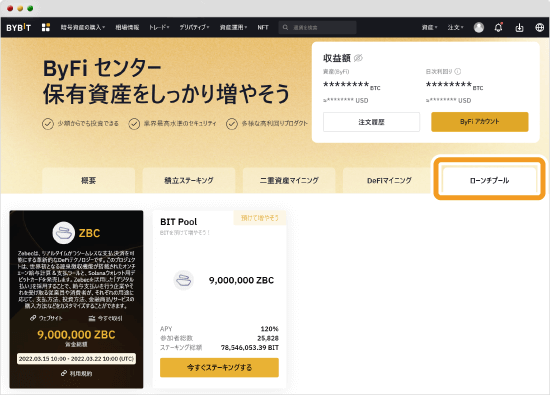Click the BIT Pool title
The height and width of the screenshot is (395, 550).
[179, 222]
